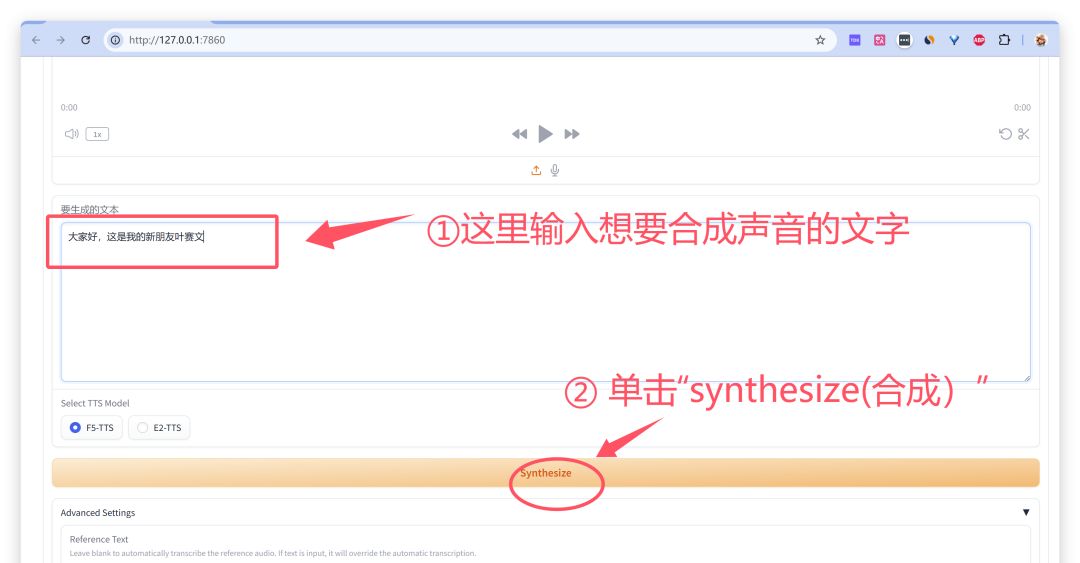Select the upload audio source icon

pyautogui.click(x=536, y=170)
